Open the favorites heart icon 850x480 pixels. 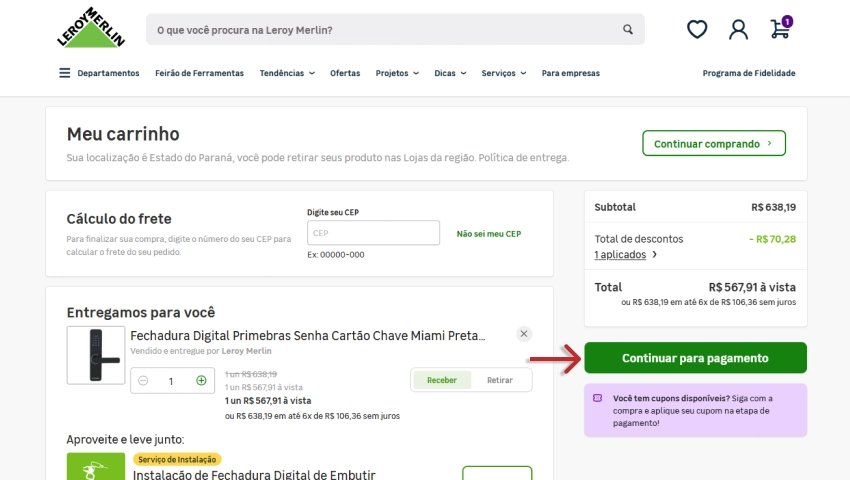click(697, 29)
